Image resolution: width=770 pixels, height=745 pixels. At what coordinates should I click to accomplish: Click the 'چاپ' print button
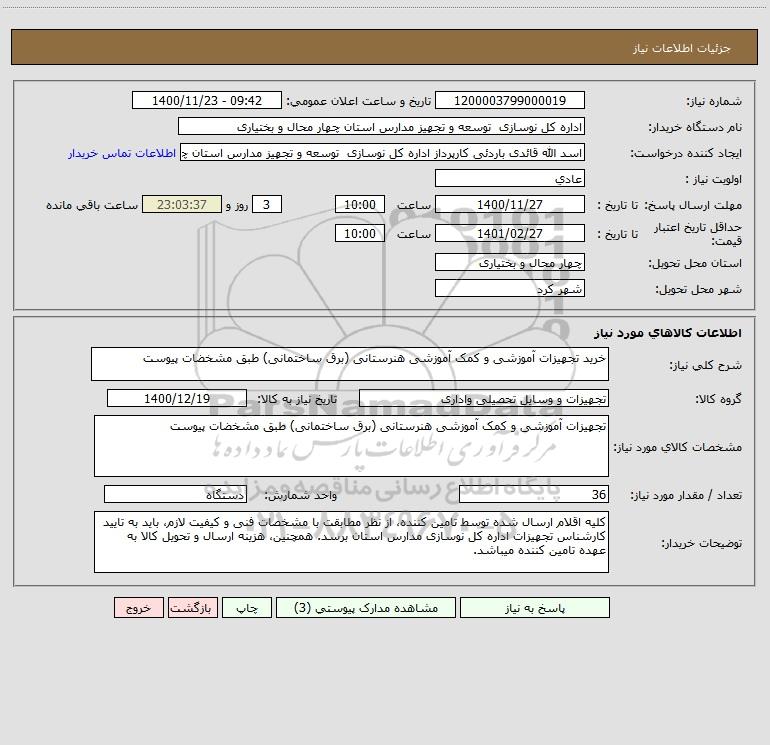247,608
